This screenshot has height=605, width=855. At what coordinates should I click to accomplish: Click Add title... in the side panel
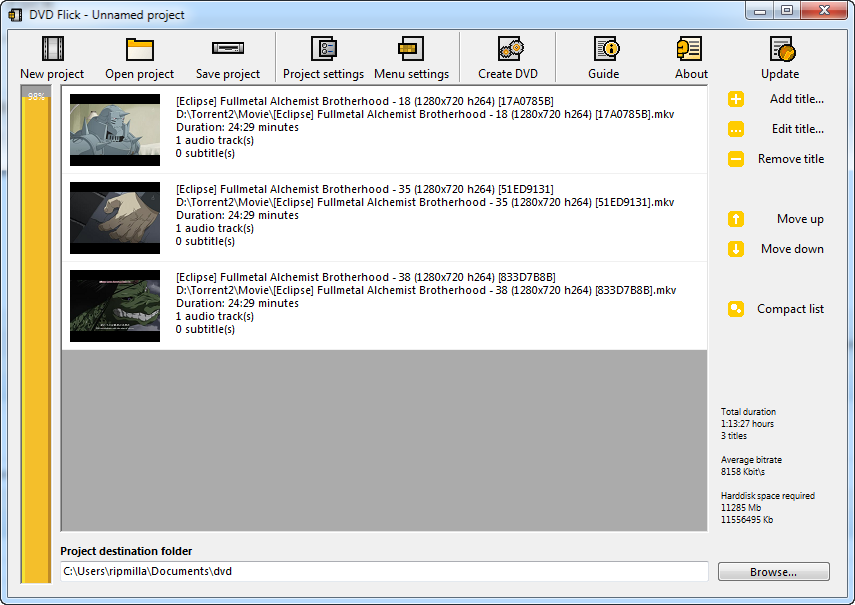[780, 99]
